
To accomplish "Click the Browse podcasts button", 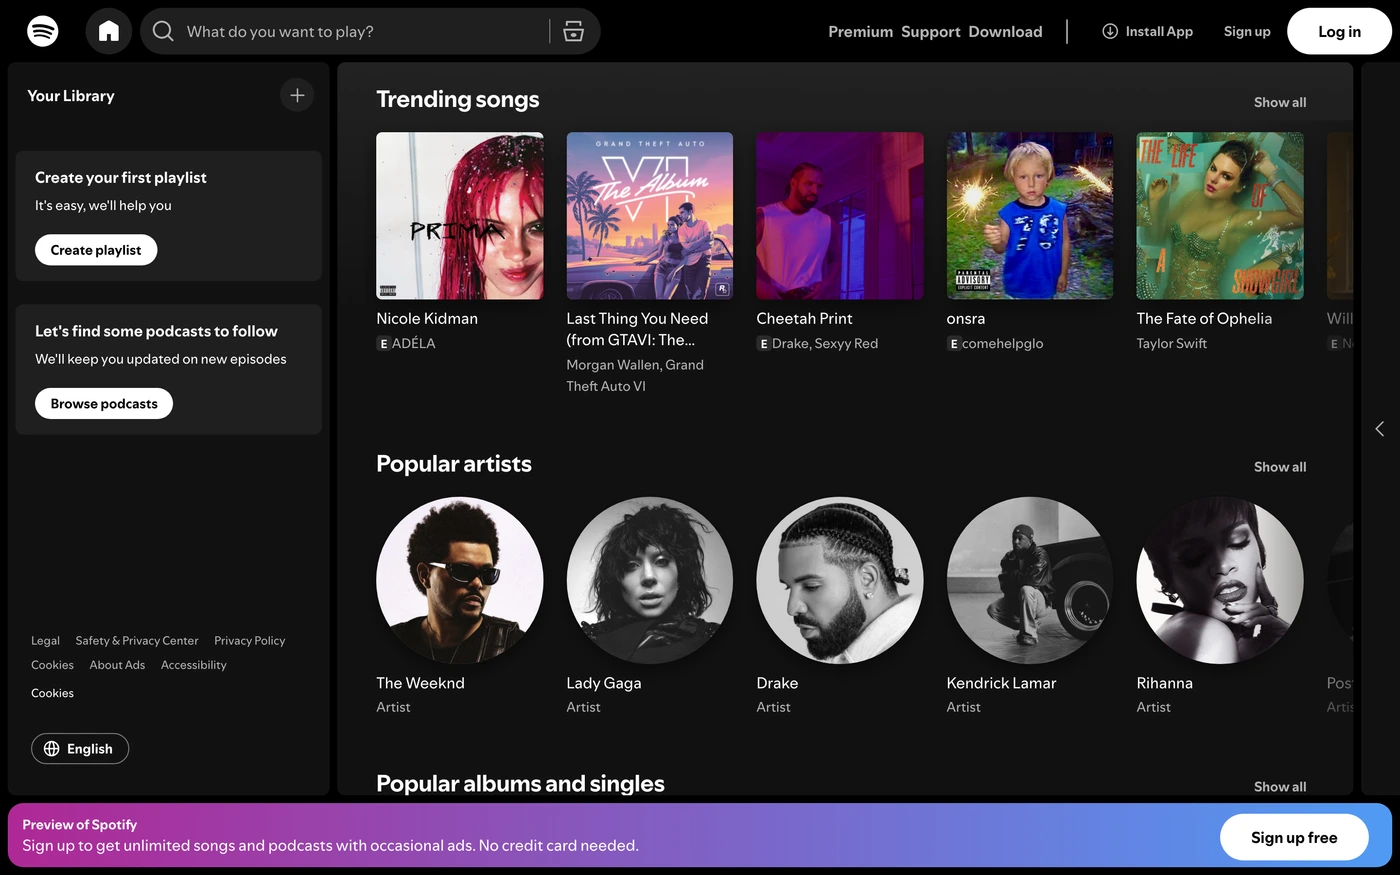I will click(x=104, y=404).
